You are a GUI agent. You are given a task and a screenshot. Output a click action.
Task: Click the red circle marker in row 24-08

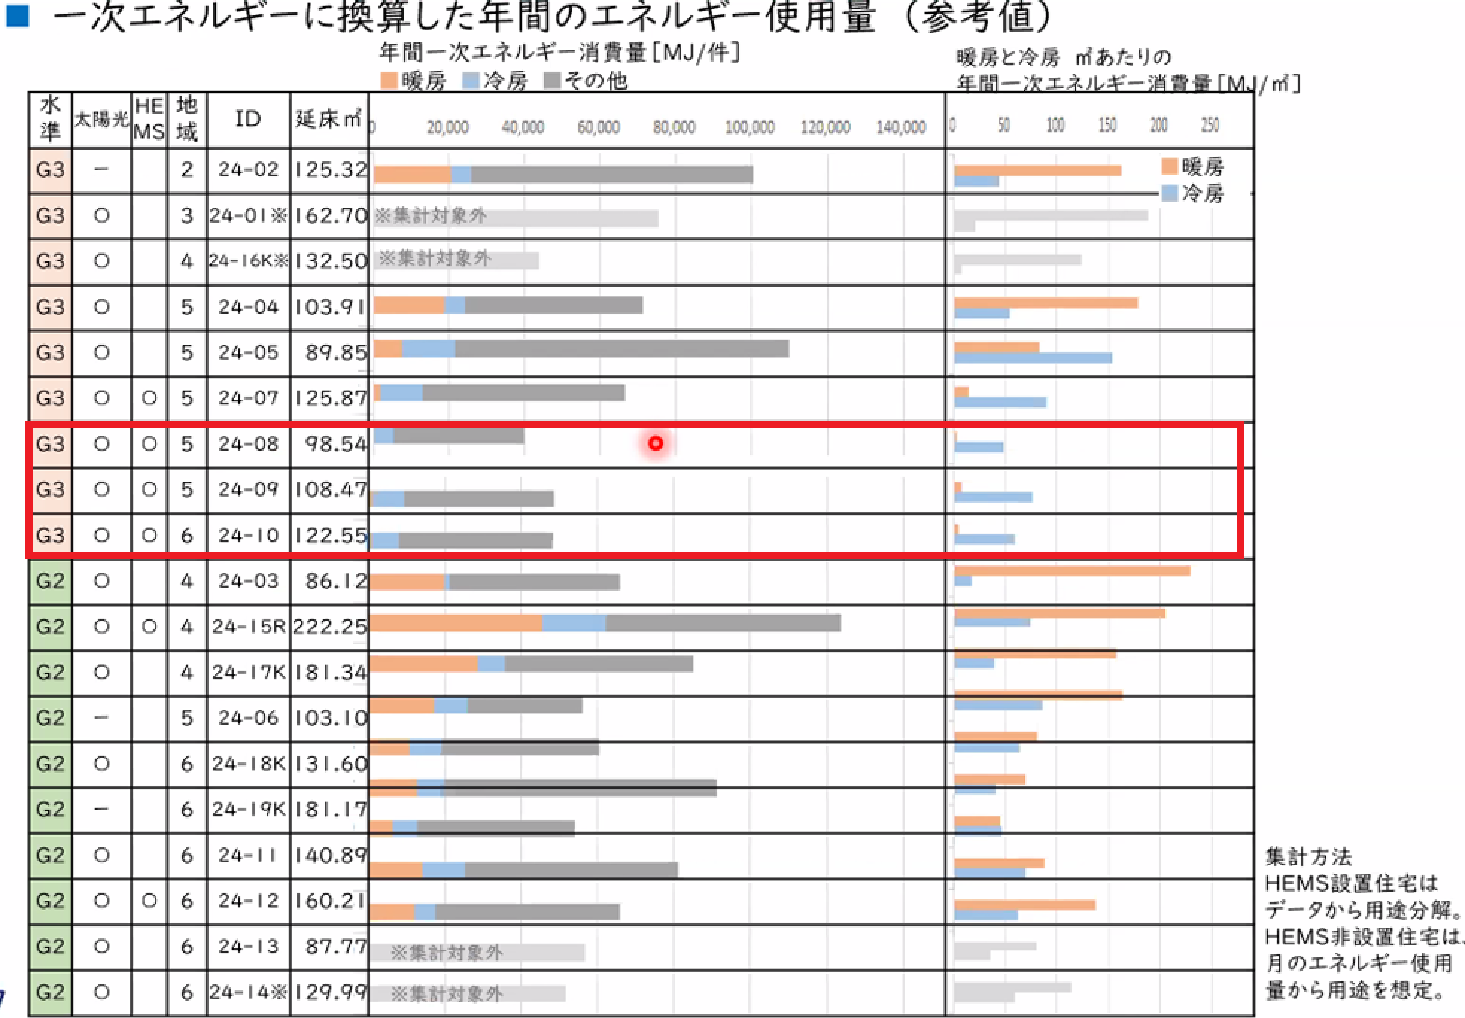pos(655,443)
